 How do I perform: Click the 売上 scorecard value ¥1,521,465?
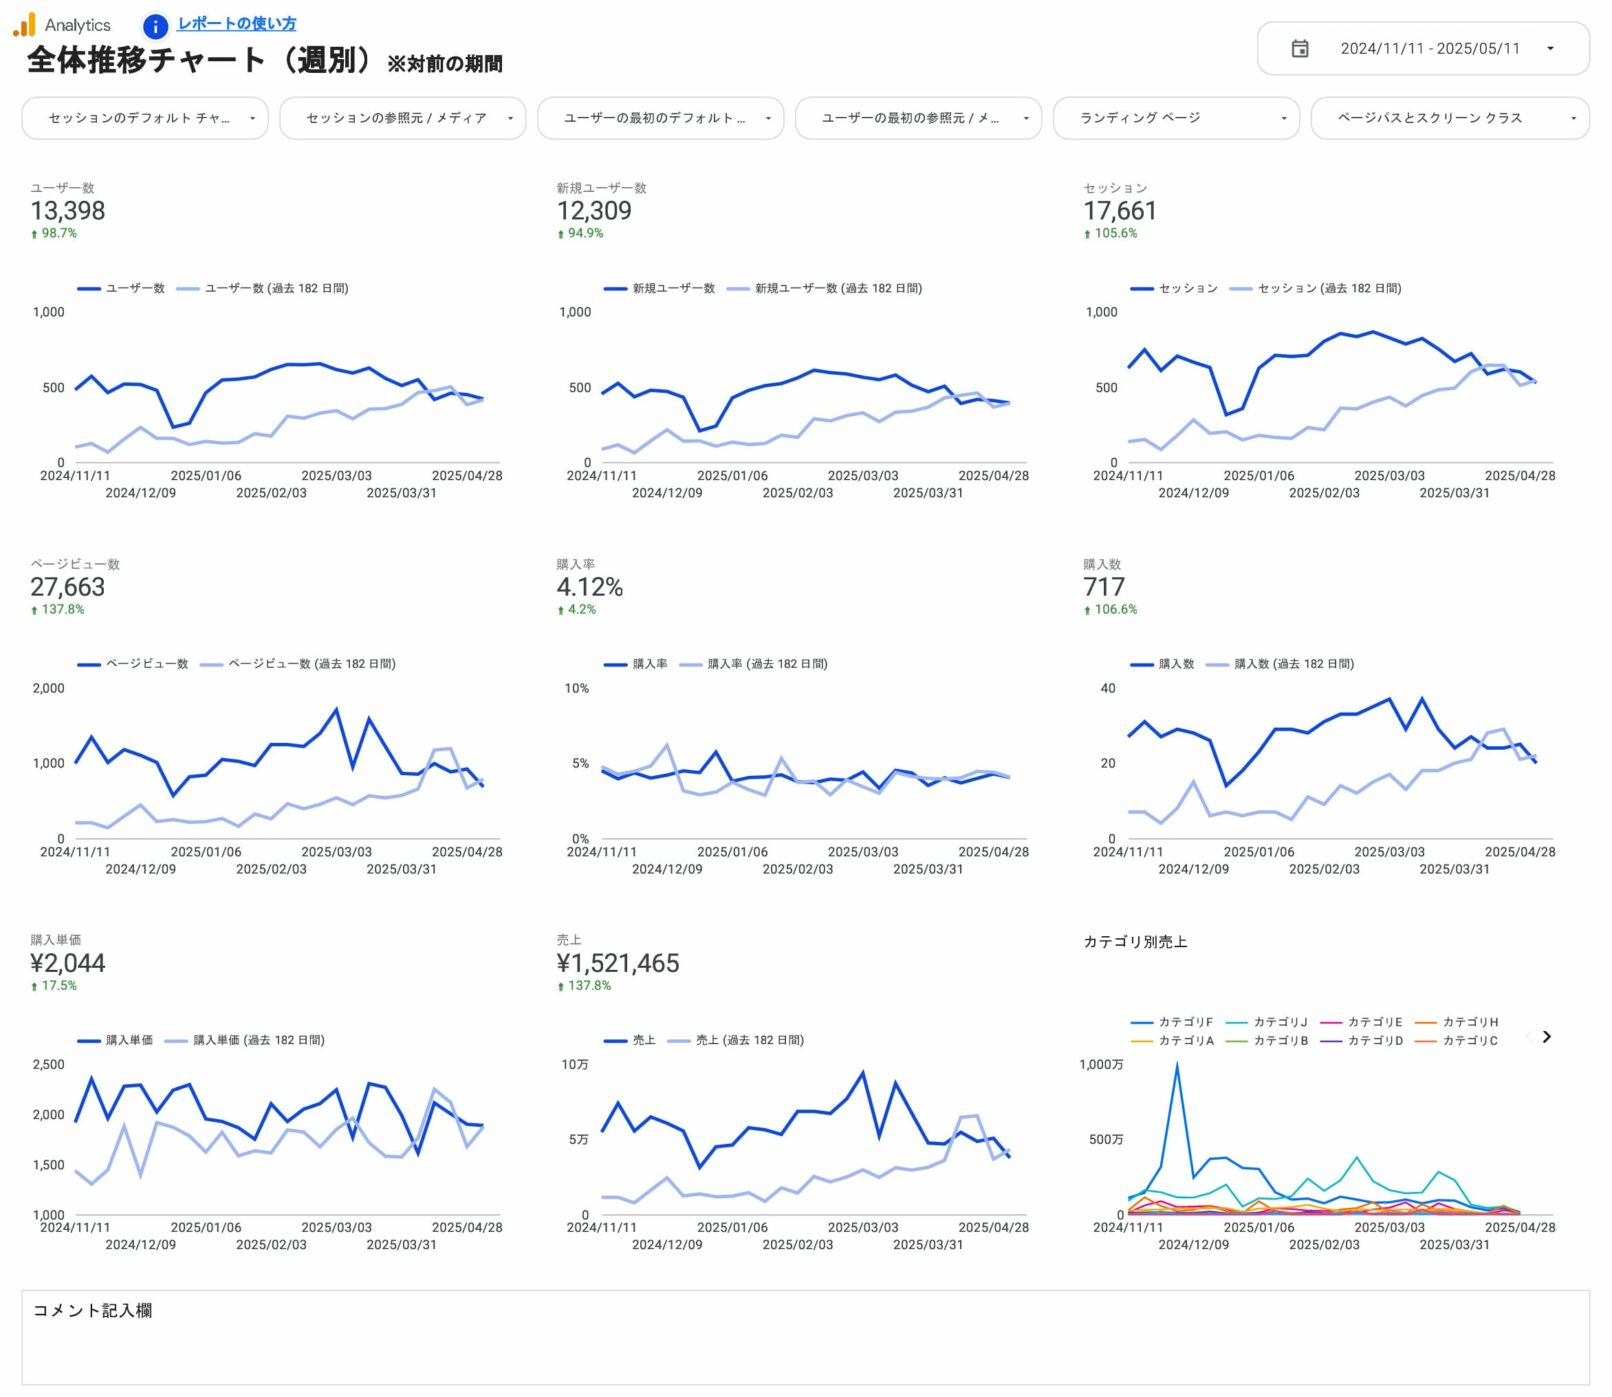[617, 963]
